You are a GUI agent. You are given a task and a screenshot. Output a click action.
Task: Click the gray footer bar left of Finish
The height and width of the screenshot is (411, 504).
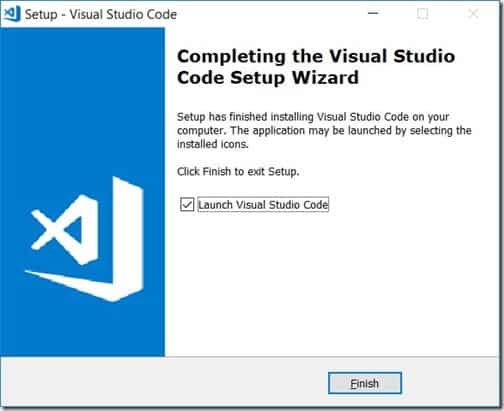pyautogui.click(x=164, y=383)
